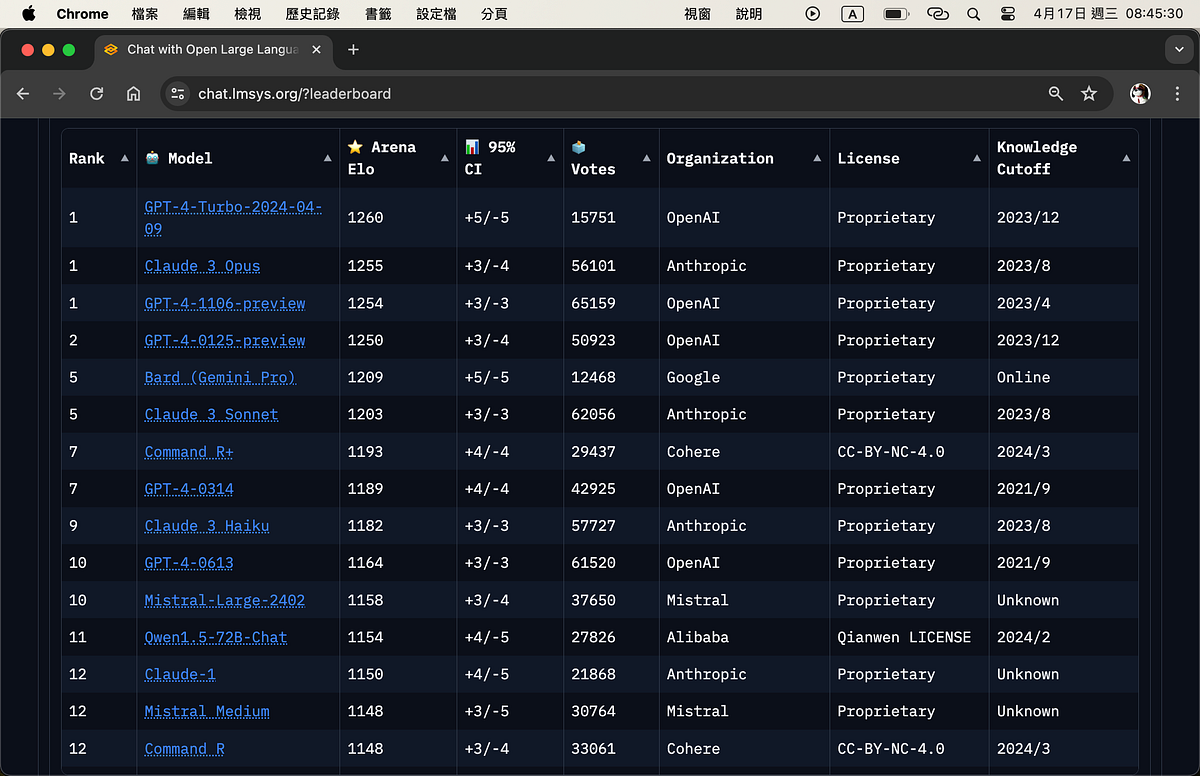Navigate back using the back arrow
The image size is (1200, 776).
[23, 93]
